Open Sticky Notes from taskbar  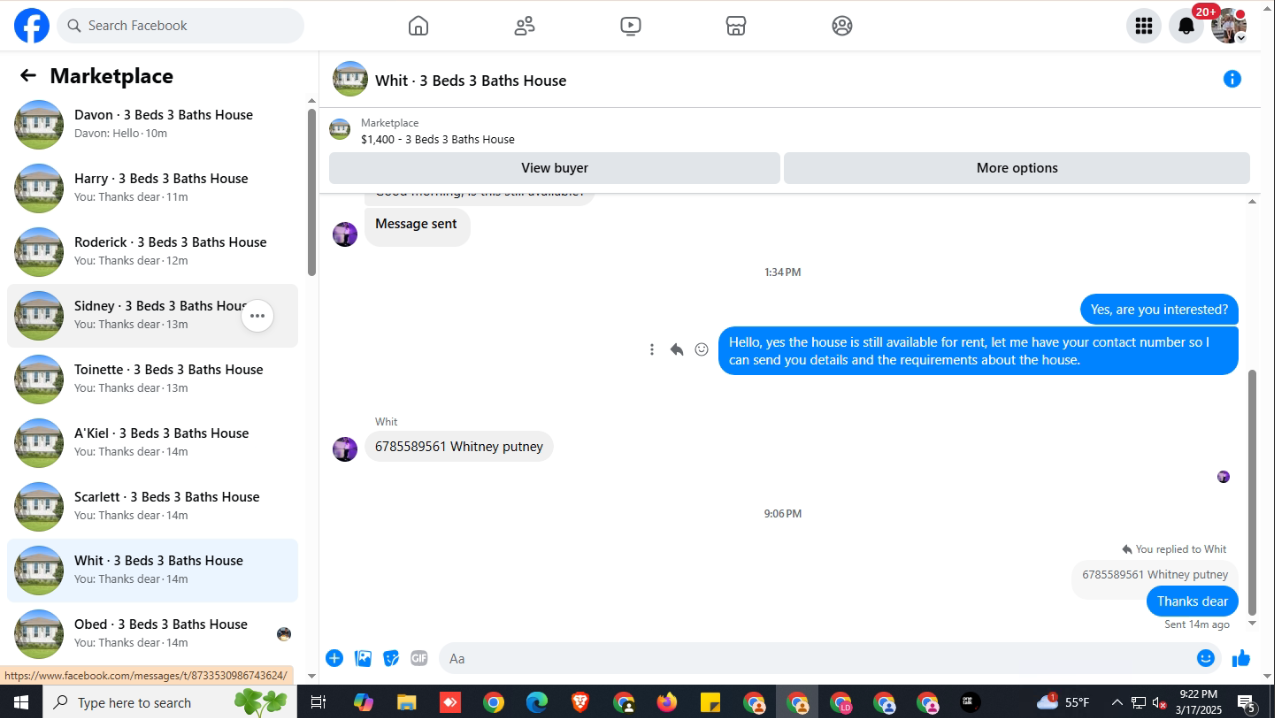(710, 702)
